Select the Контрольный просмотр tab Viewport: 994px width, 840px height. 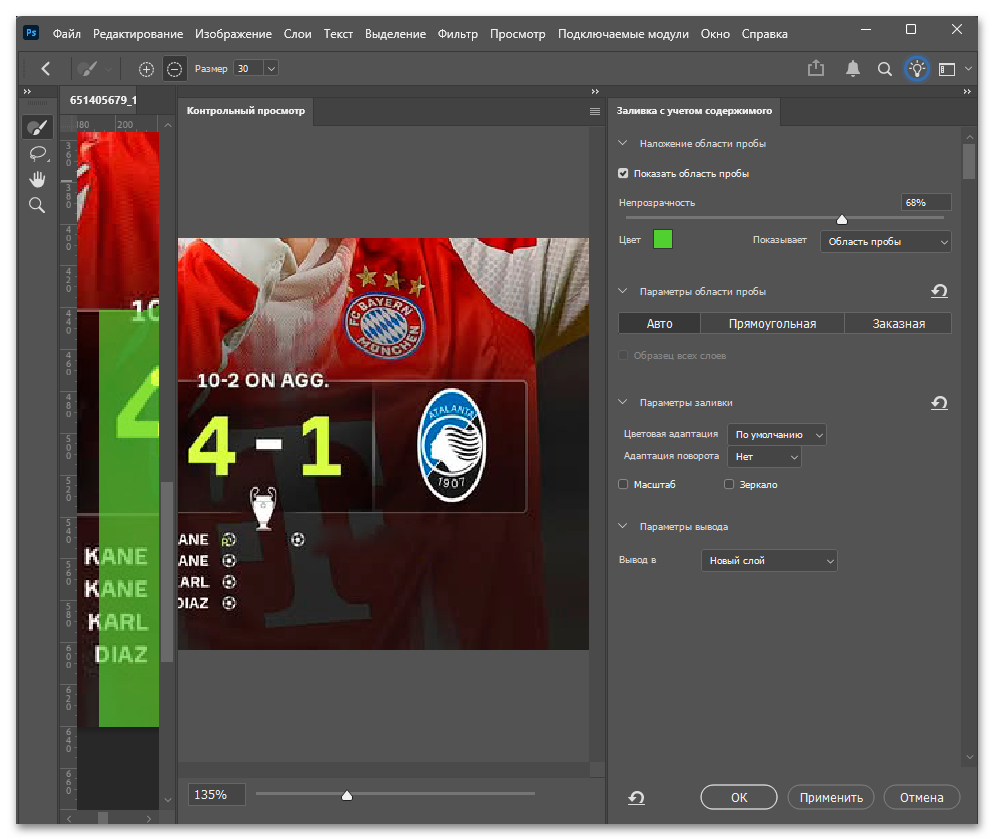pos(246,111)
